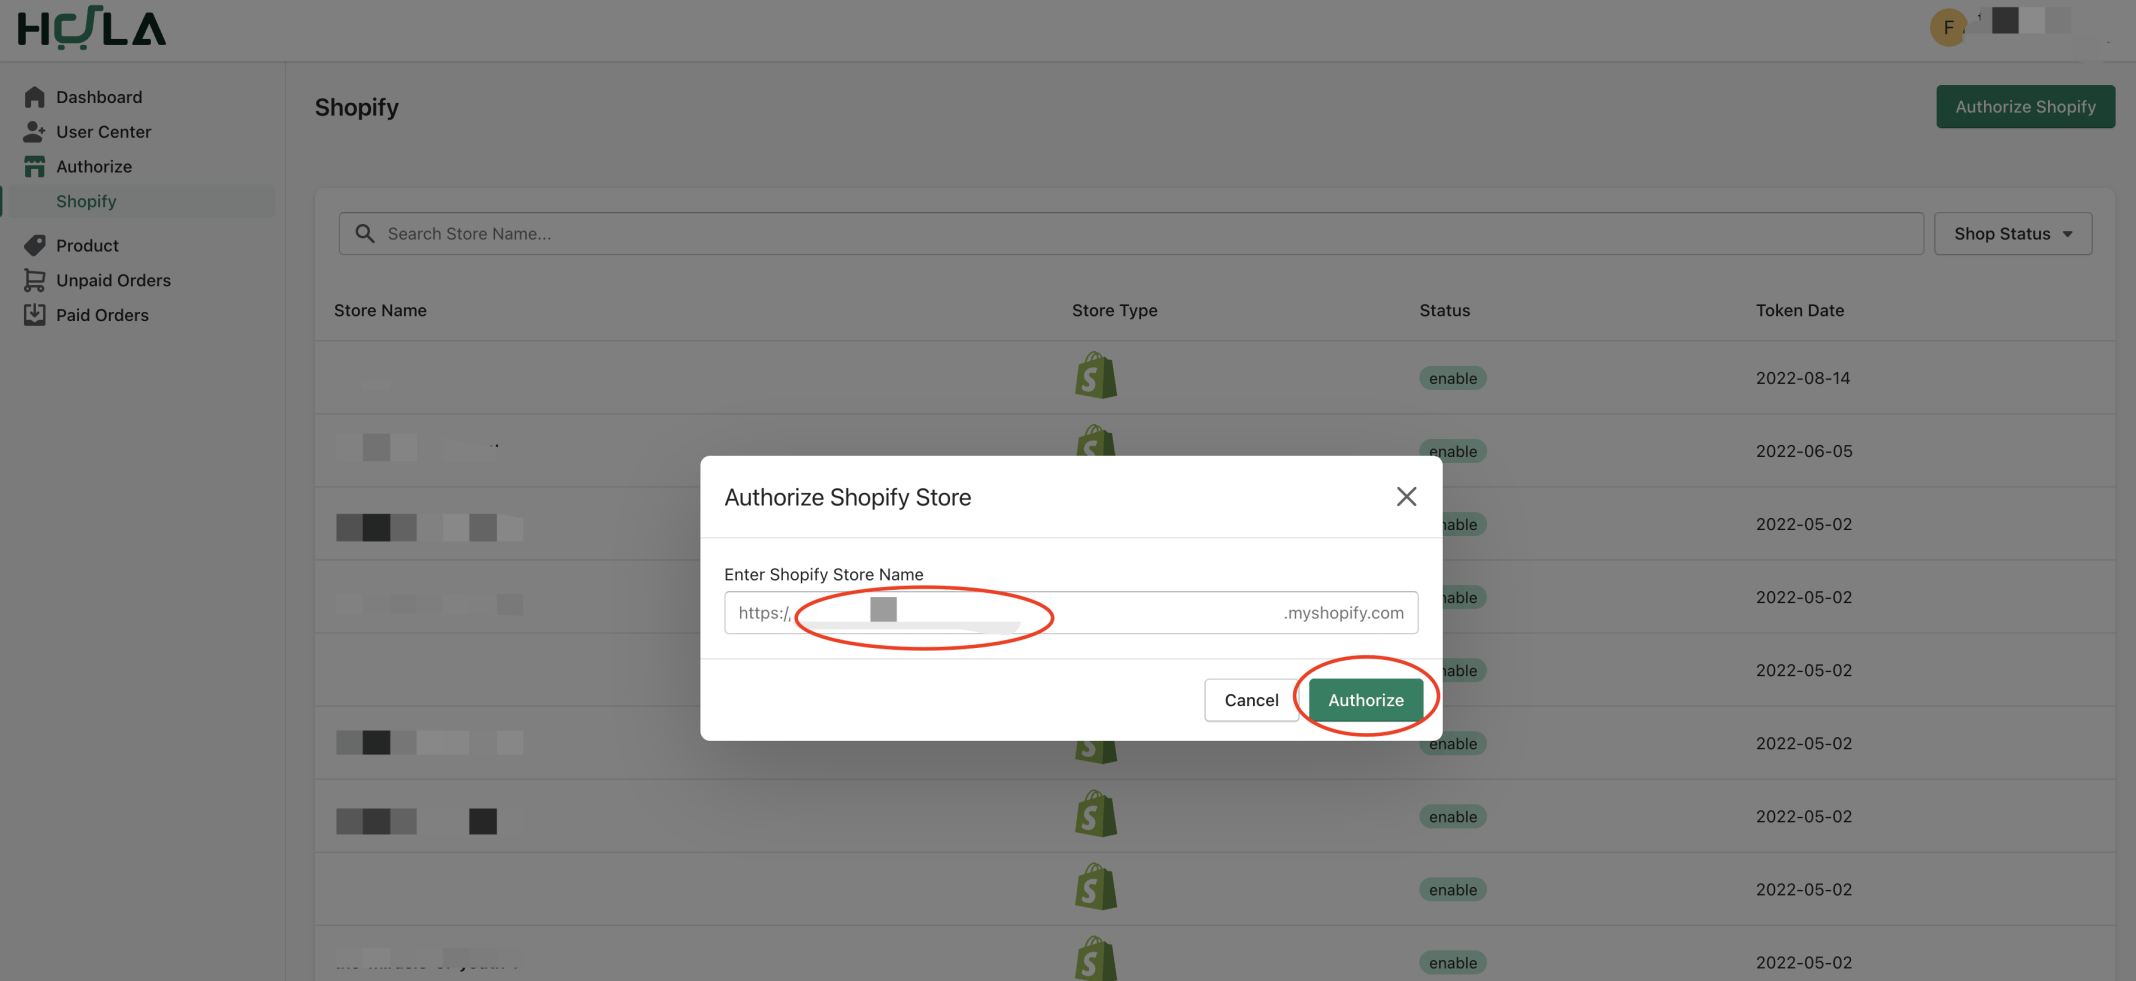Open Paid Orders in sidebar

102,316
